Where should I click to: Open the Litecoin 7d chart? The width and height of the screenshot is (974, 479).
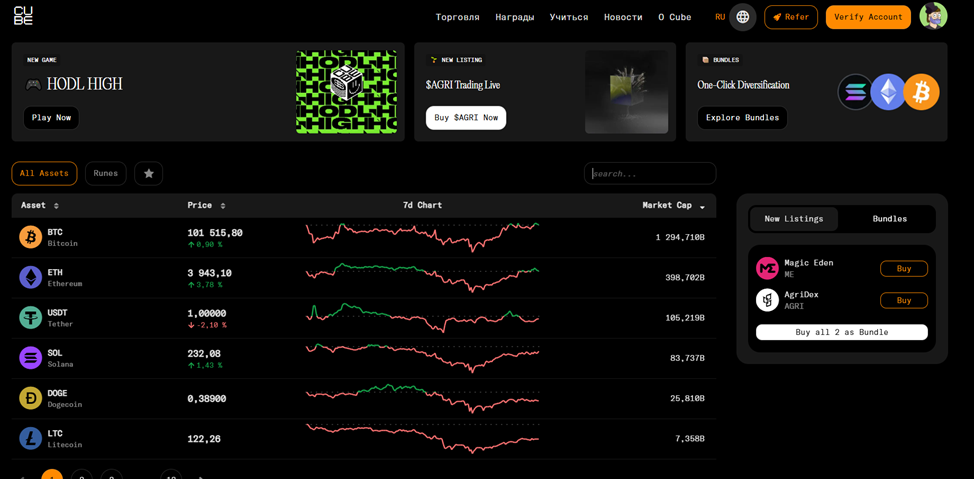tap(422, 439)
